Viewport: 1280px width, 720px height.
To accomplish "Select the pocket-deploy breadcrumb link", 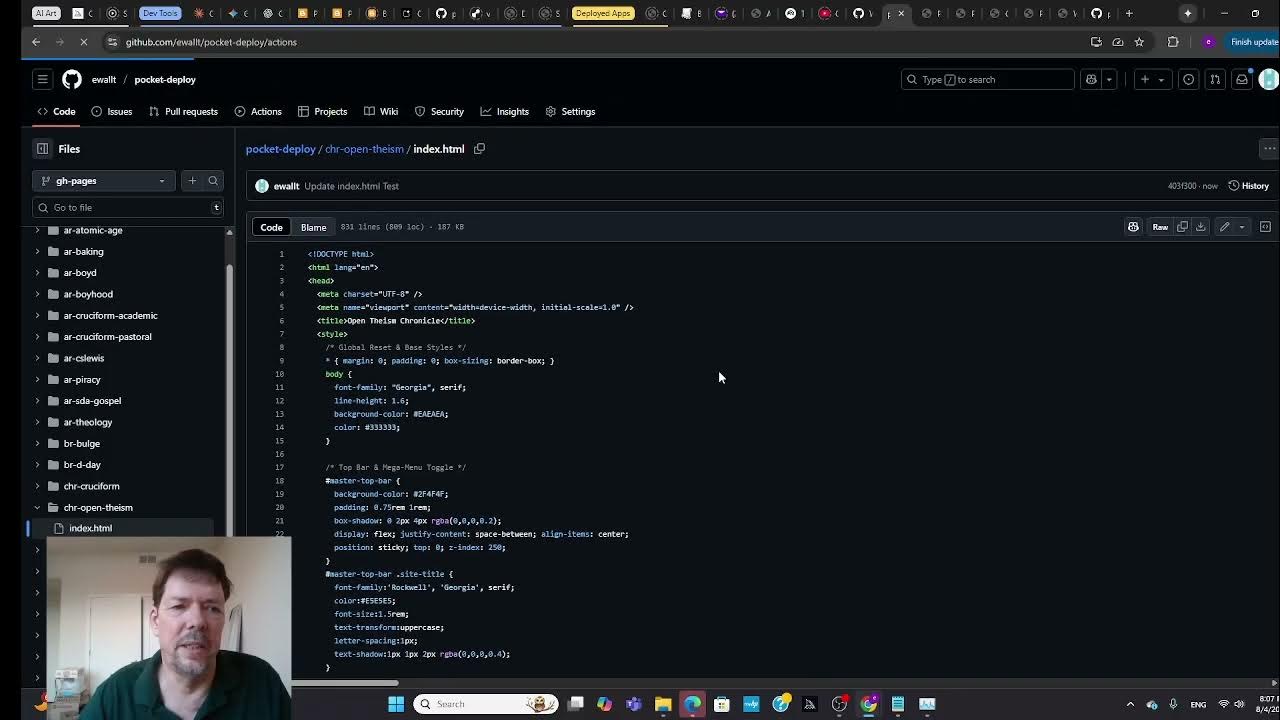I will coord(280,148).
